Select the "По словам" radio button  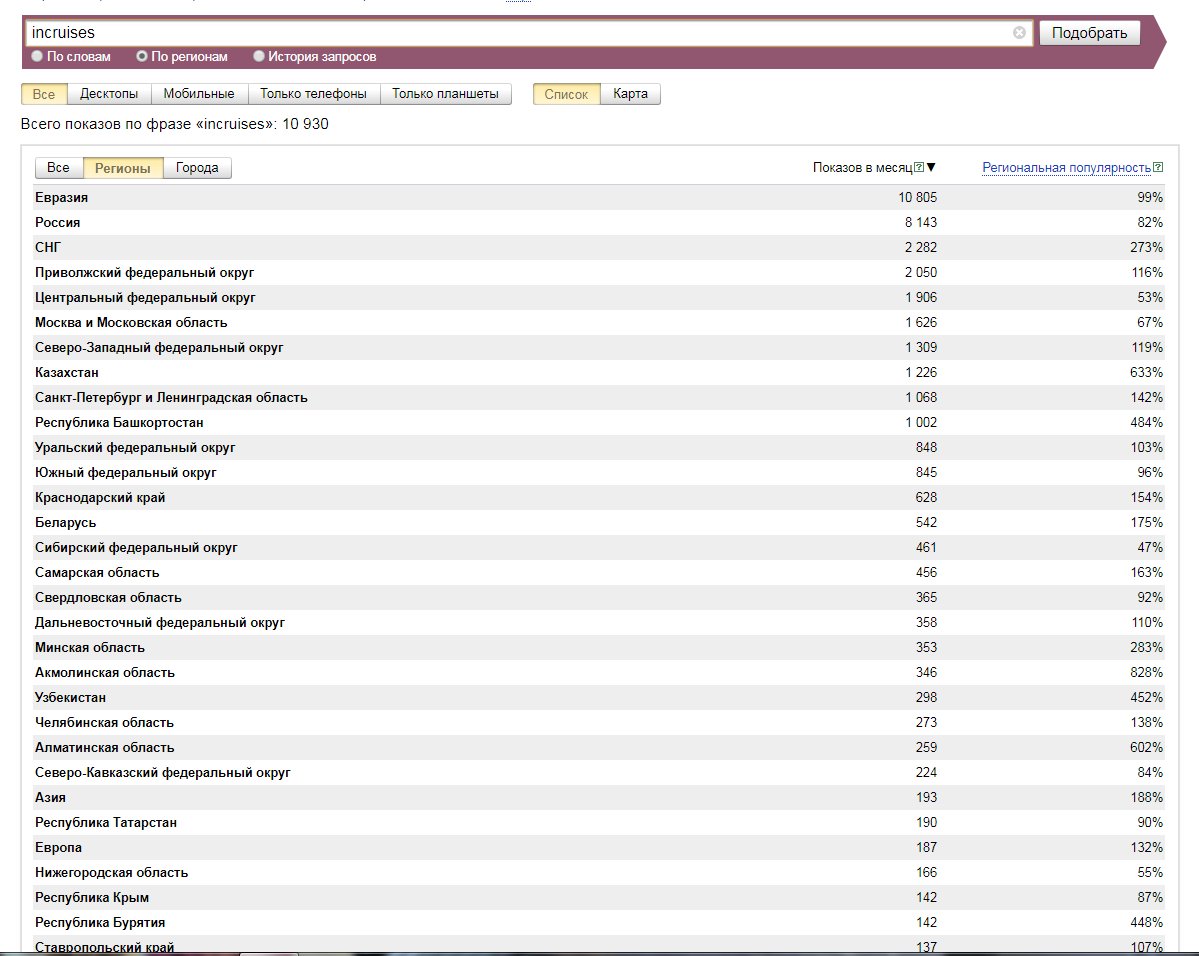[37, 57]
